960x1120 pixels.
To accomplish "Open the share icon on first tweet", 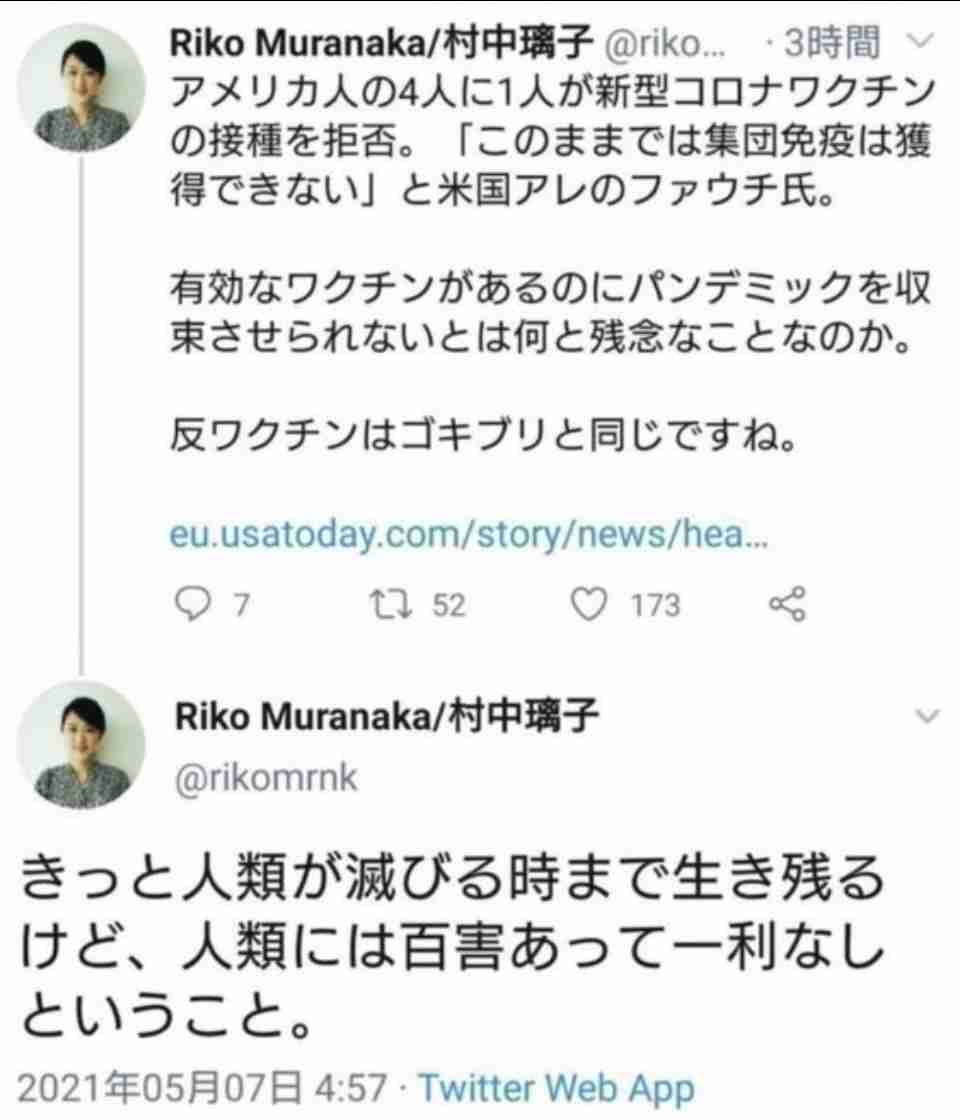I will coord(787,604).
